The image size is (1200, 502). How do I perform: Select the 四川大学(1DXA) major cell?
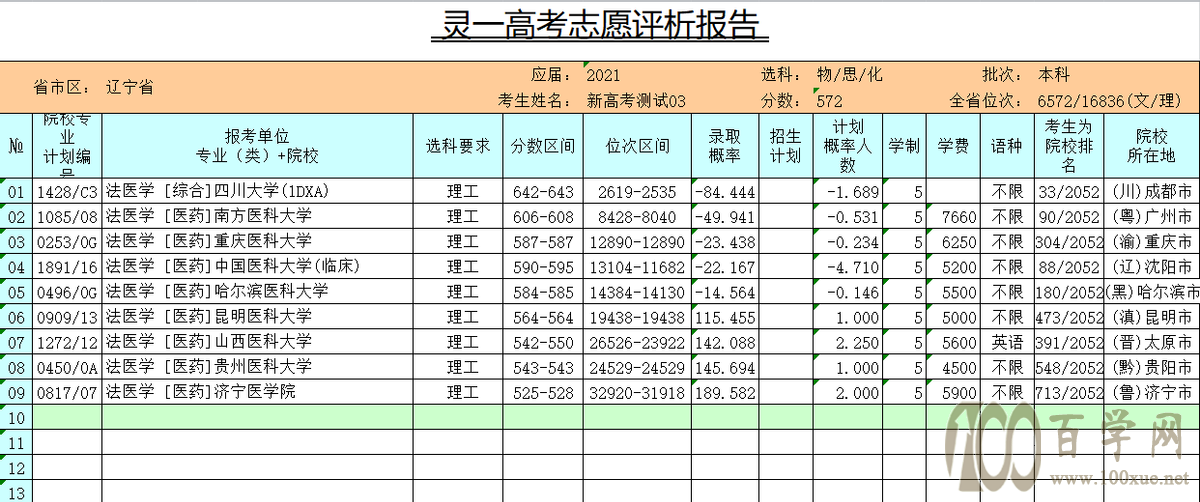click(x=258, y=191)
